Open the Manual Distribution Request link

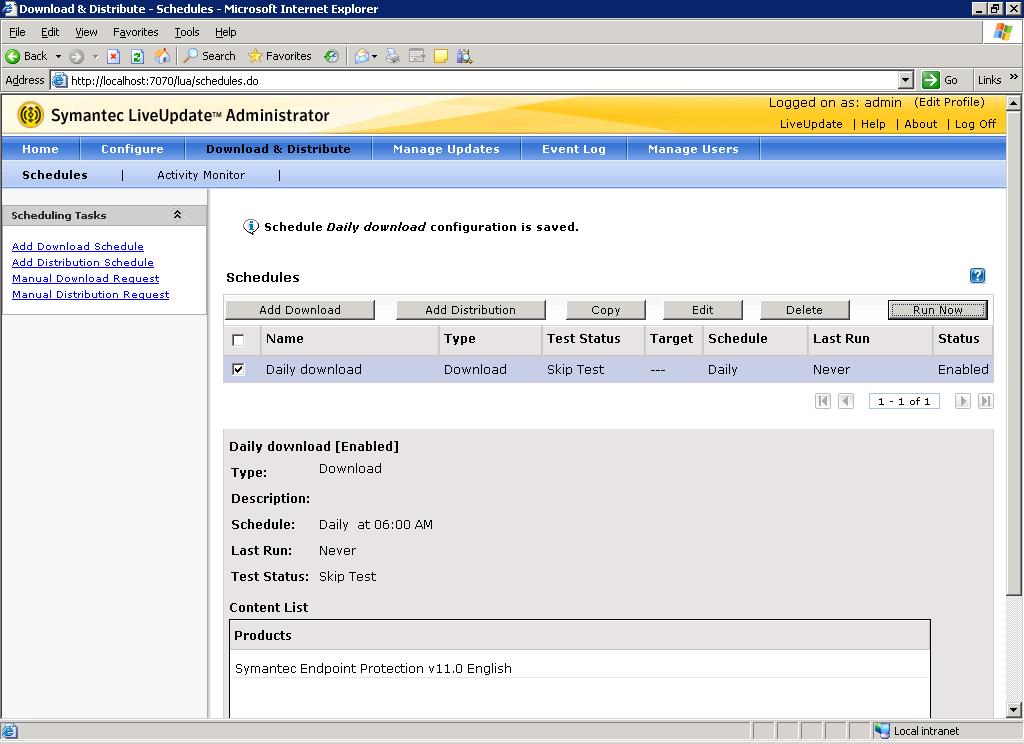click(x=91, y=294)
